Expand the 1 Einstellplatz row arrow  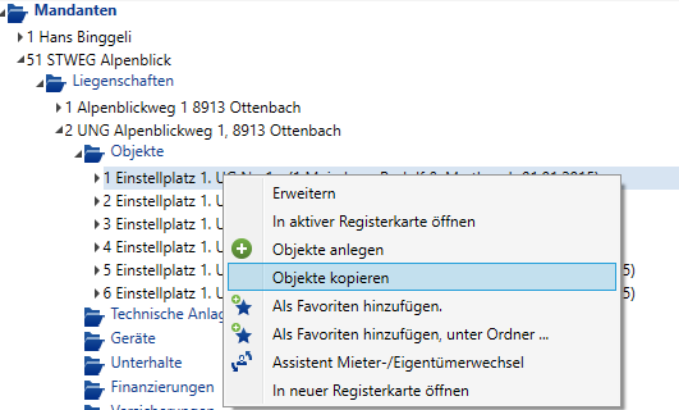(97, 178)
